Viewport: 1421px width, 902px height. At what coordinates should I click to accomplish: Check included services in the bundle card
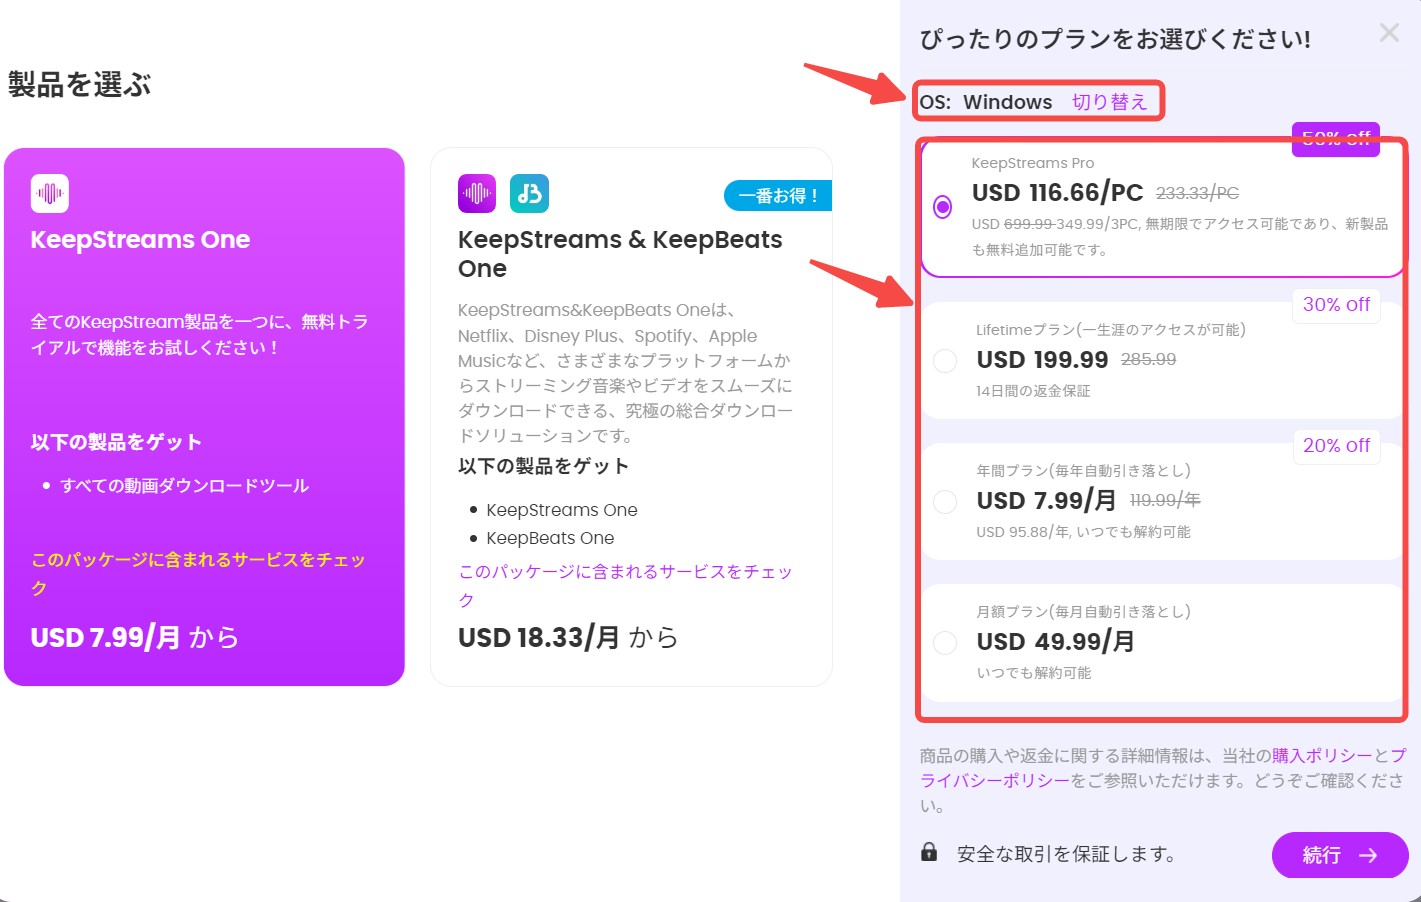click(624, 585)
